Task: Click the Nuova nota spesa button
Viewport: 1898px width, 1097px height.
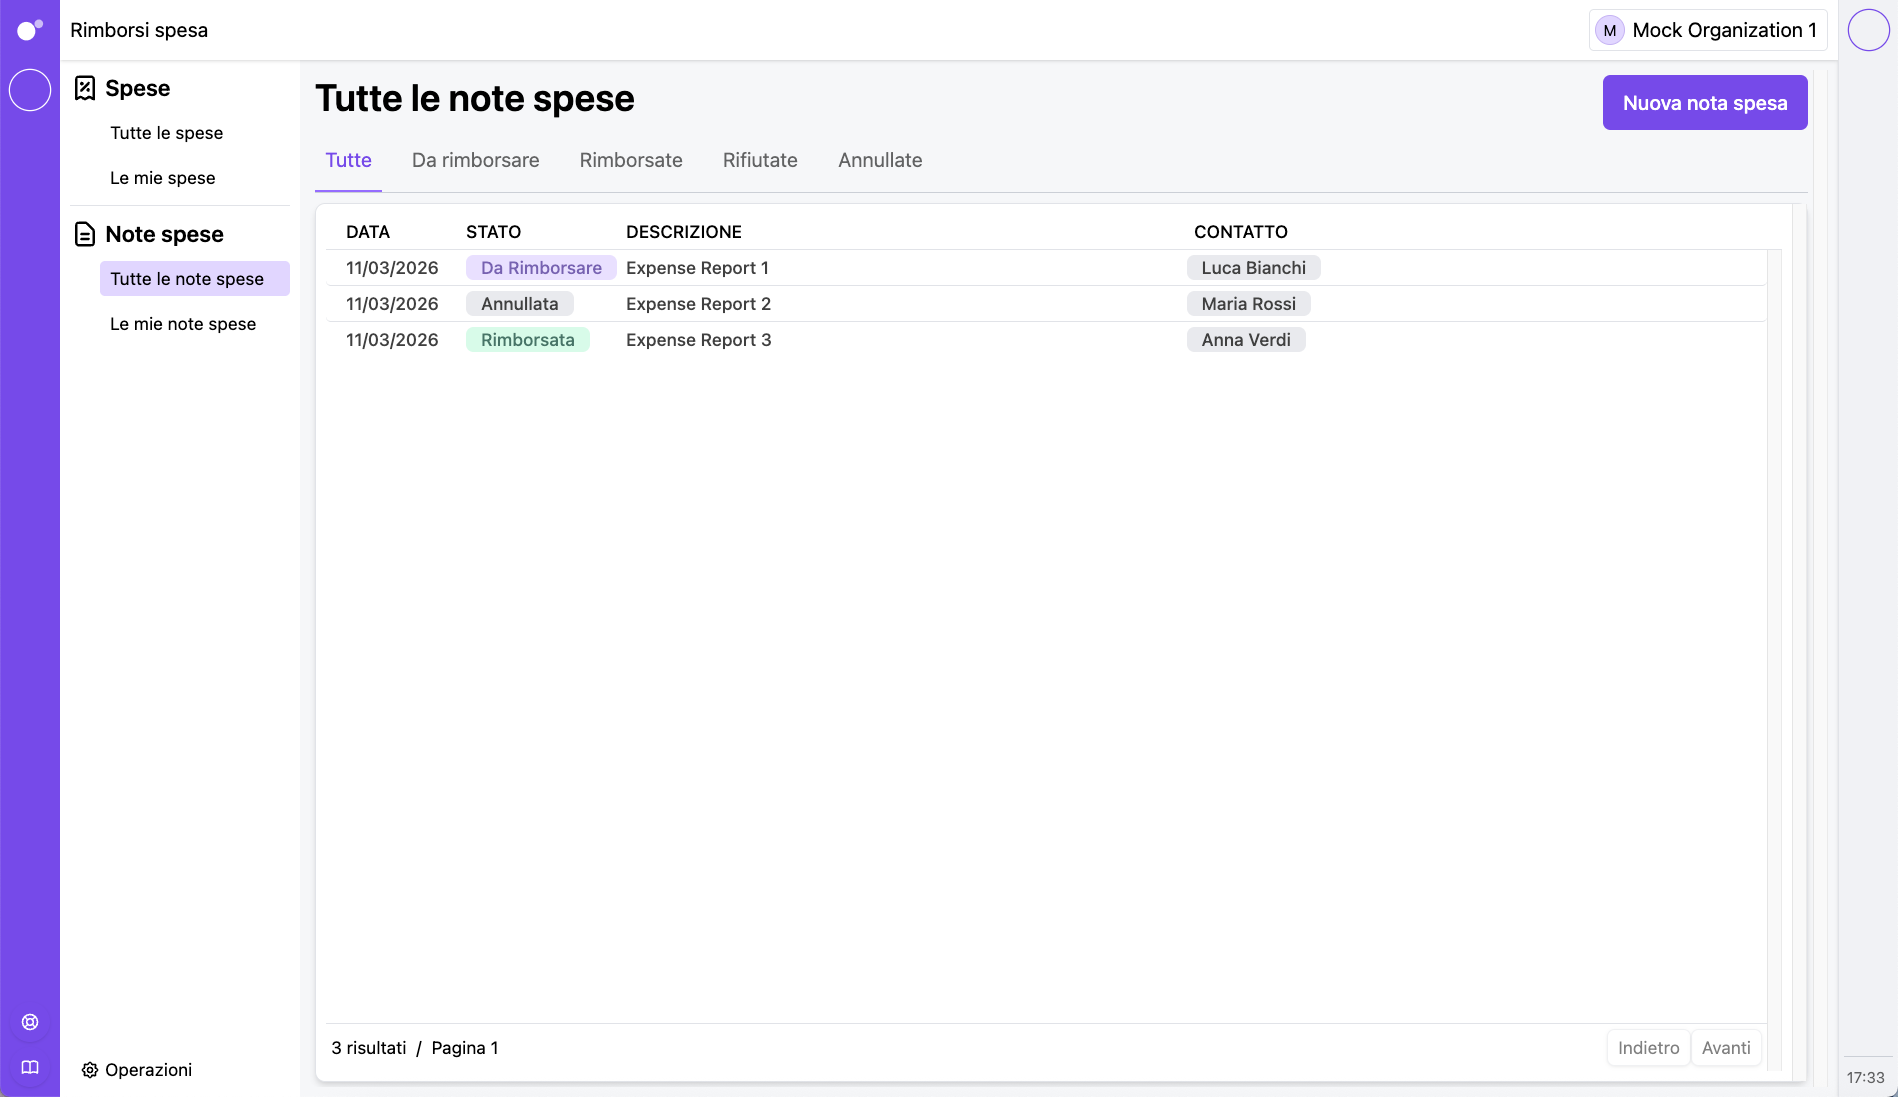Action: pos(1704,102)
